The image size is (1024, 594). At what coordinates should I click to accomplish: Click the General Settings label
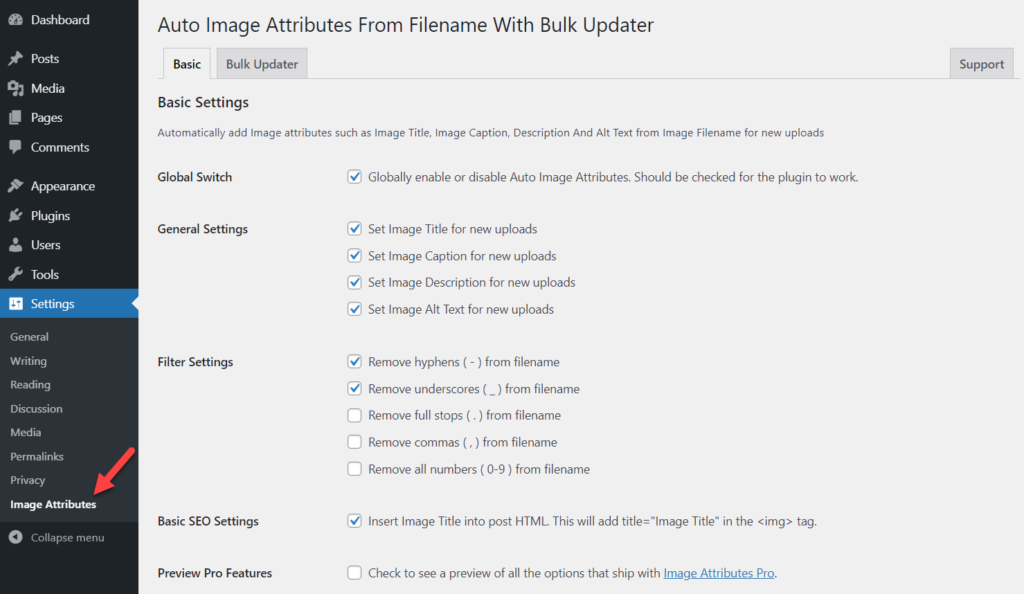coord(202,229)
